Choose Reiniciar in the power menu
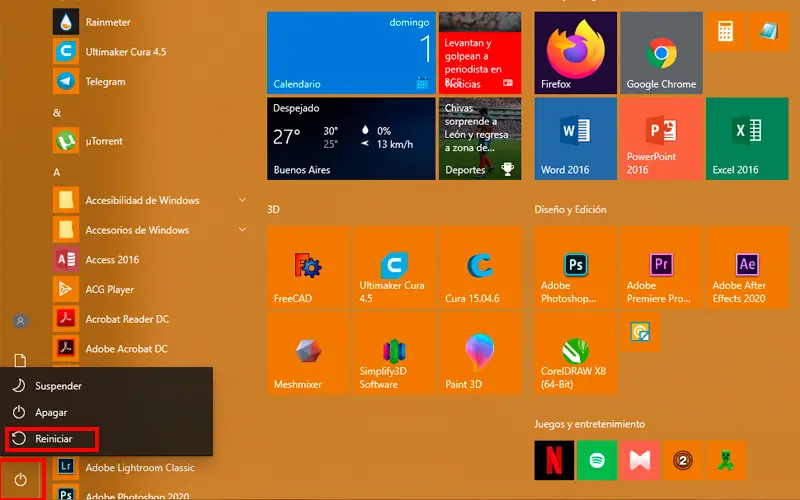The height and width of the screenshot is (500, 800). click(106, 439)
